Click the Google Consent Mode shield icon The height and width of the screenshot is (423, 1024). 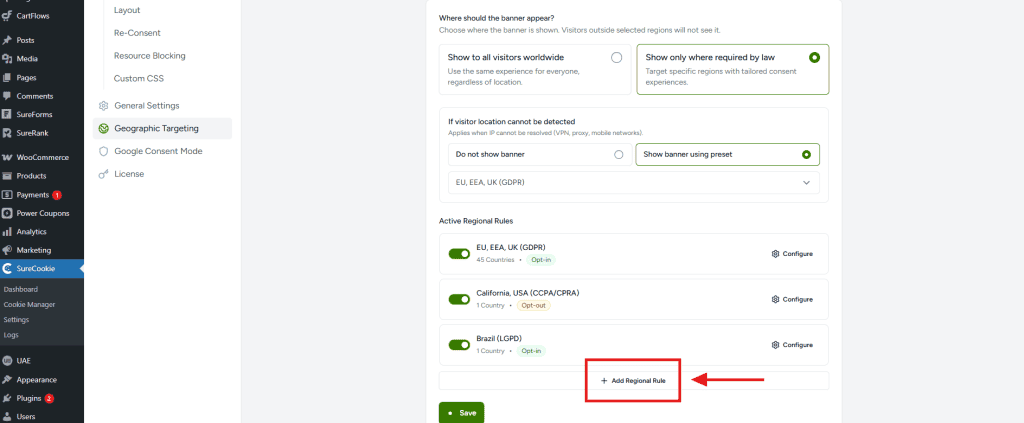[x=103, y=151]
